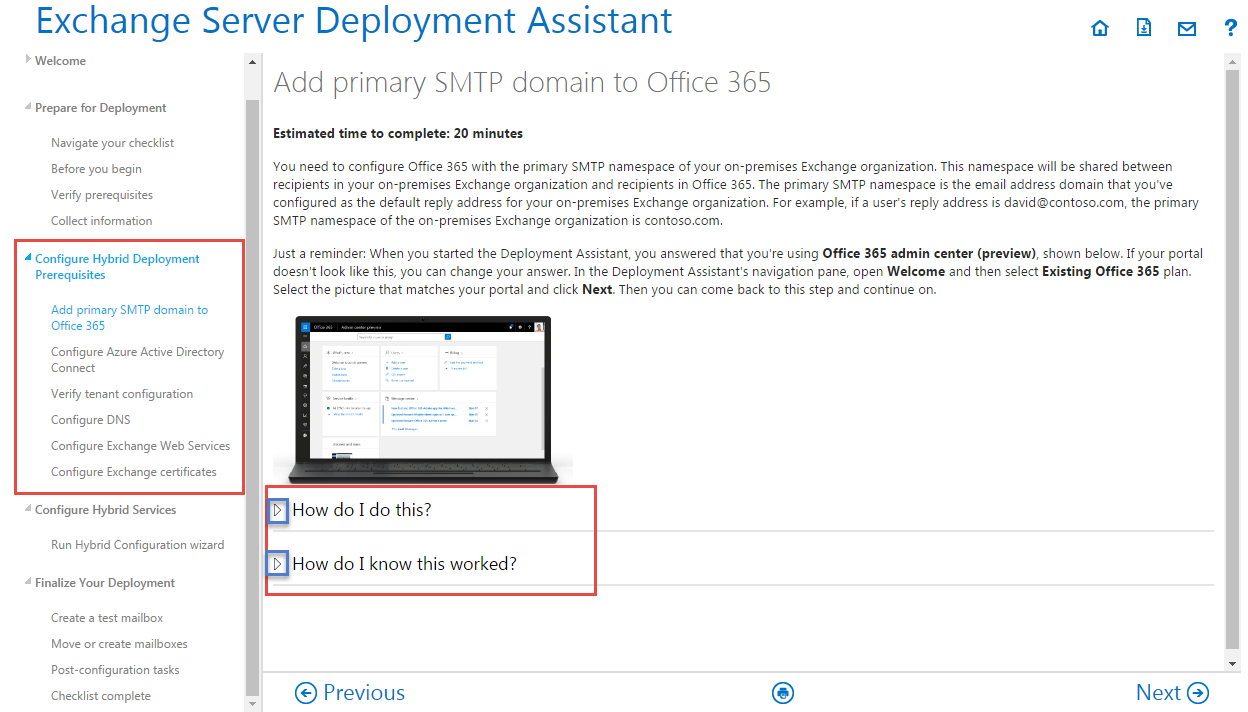Screen dimensions: 1248x712
Task: Open the email feedback envelope icon
Action: 1187,29
